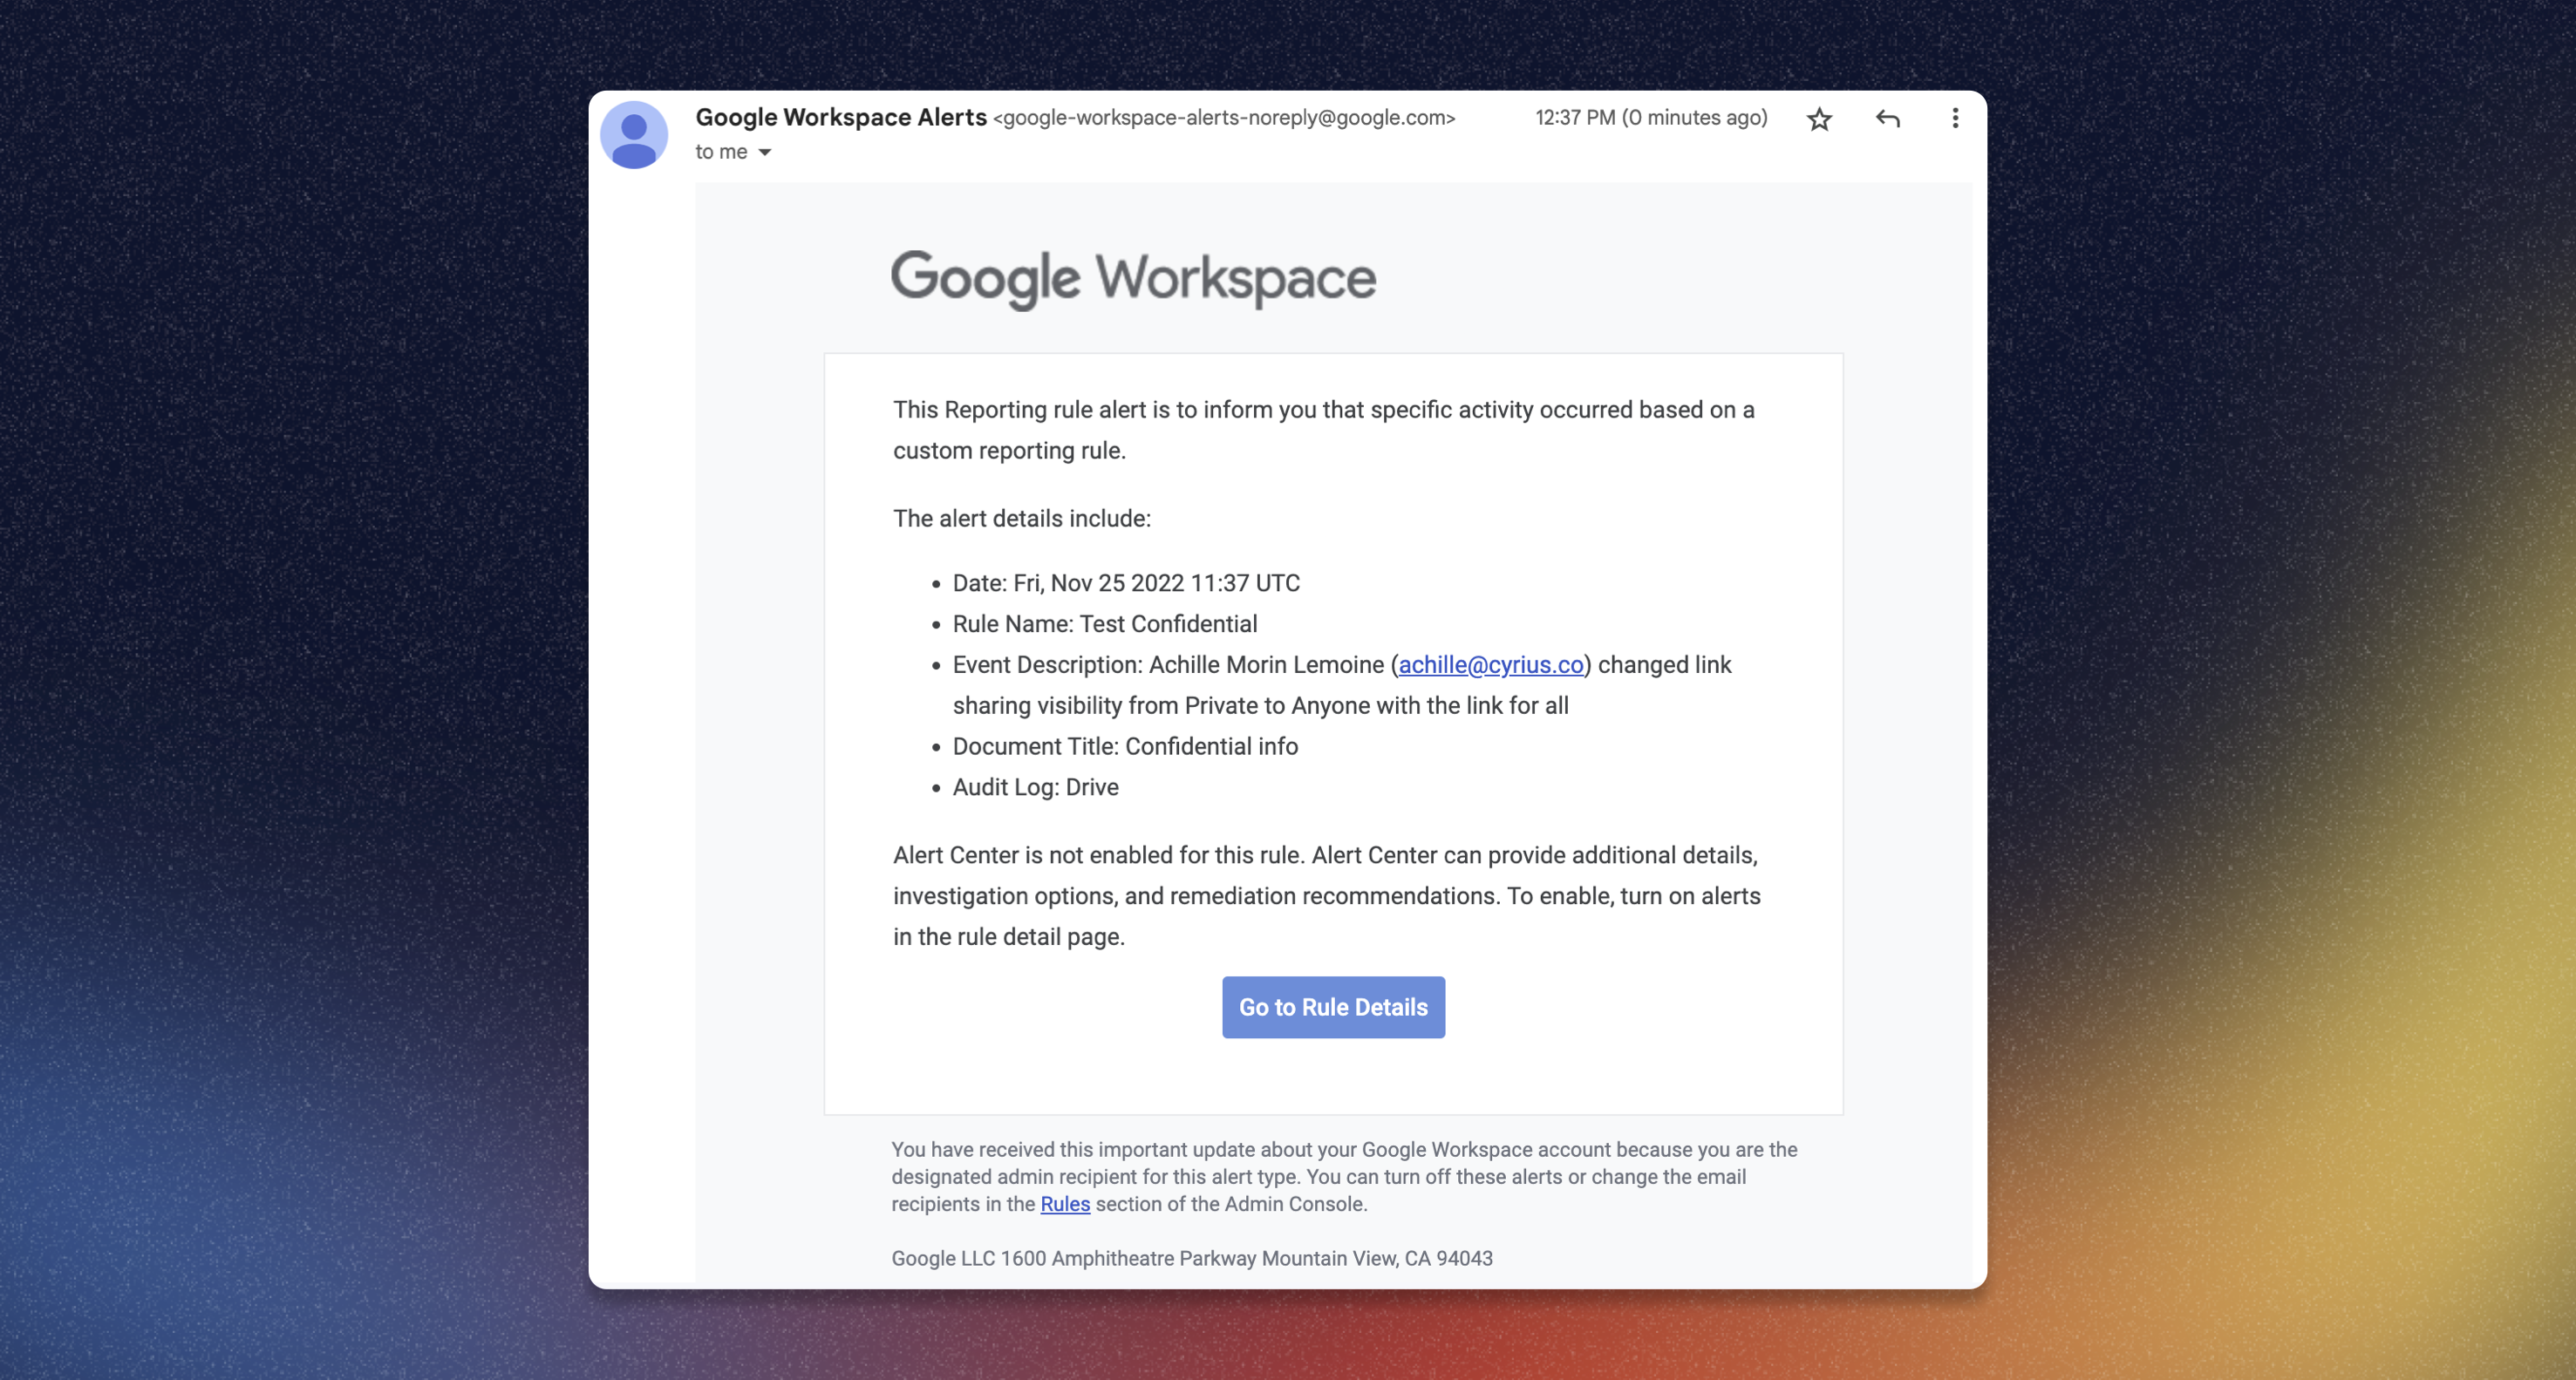This screenshot has width=2576, height=1380.
Task: Click the timestamp 12:37 PM (0 minutes ago)
Action: pos(1651,118)
